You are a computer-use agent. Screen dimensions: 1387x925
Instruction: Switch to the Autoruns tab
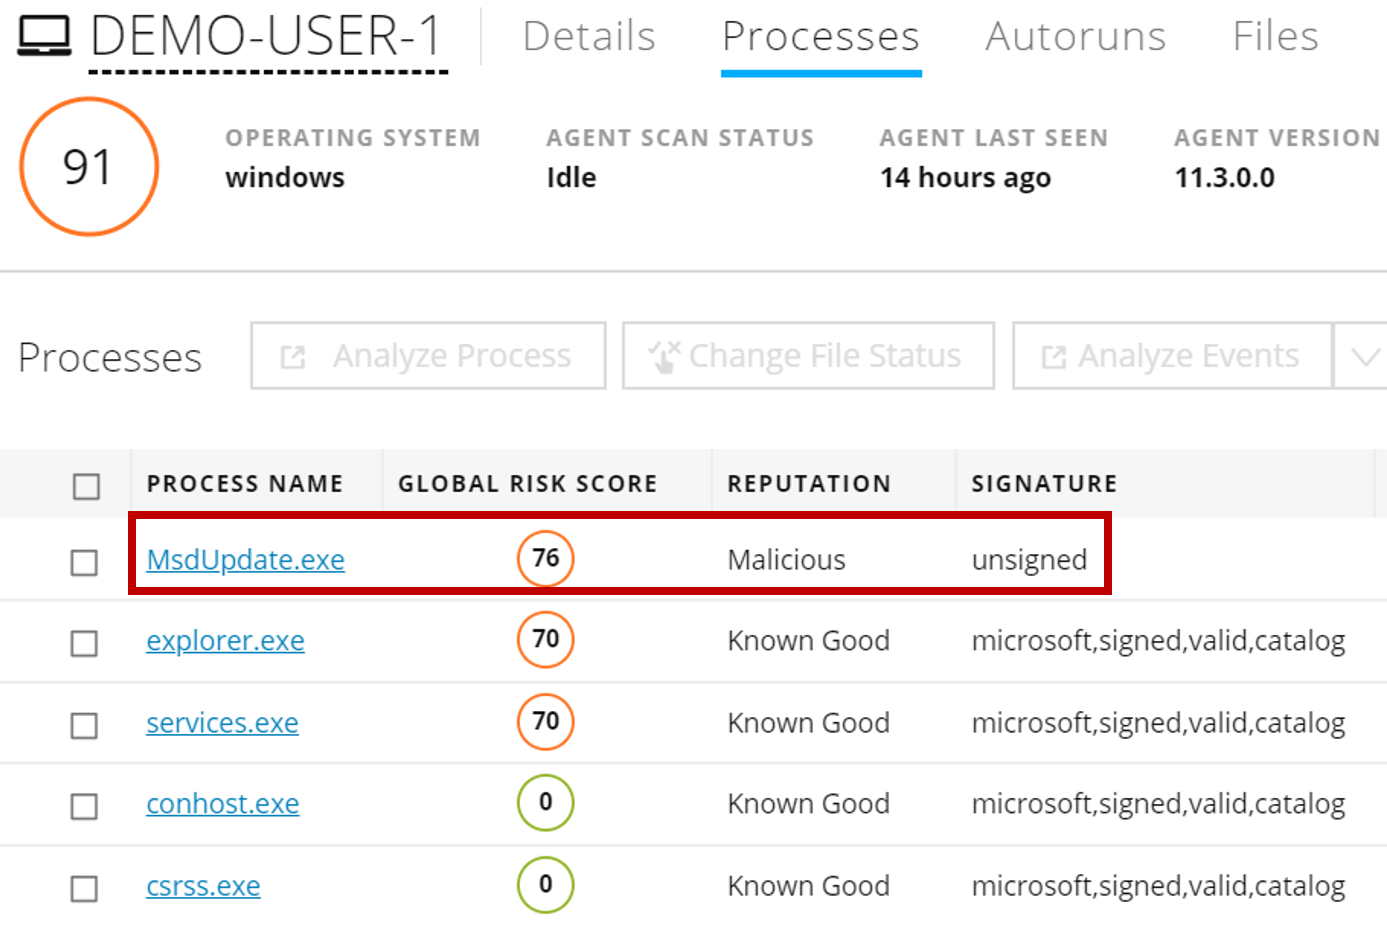point(1075,37)
